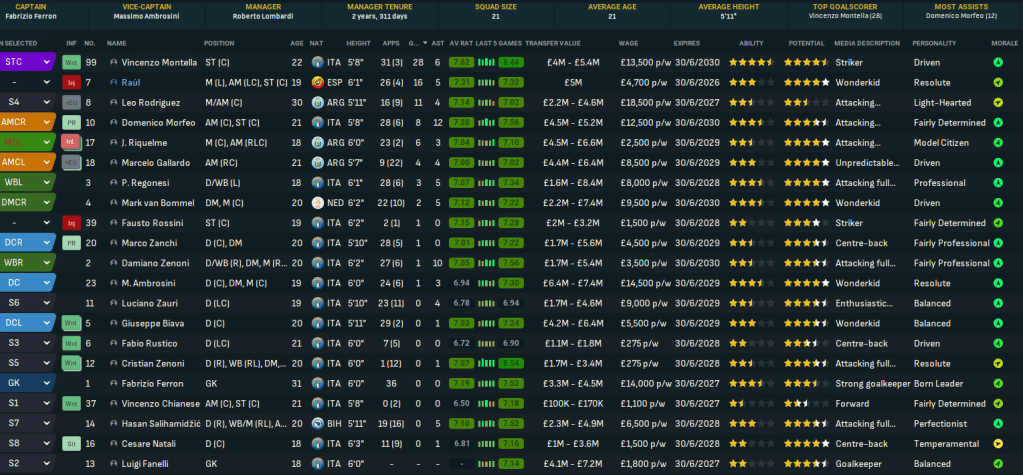Click Raúl's red Inj injury icon

[x=71, y=82]
